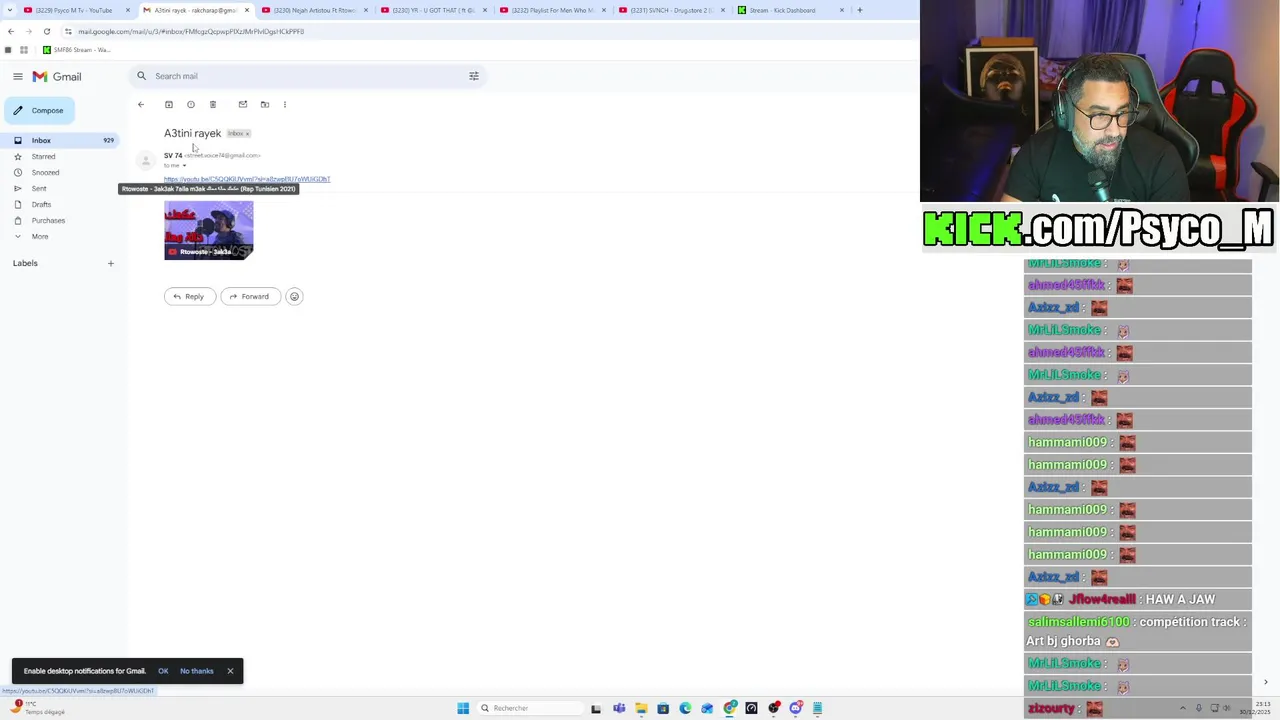Forward the email
This screenshot has height=720, width=1280.
point(250,296)
